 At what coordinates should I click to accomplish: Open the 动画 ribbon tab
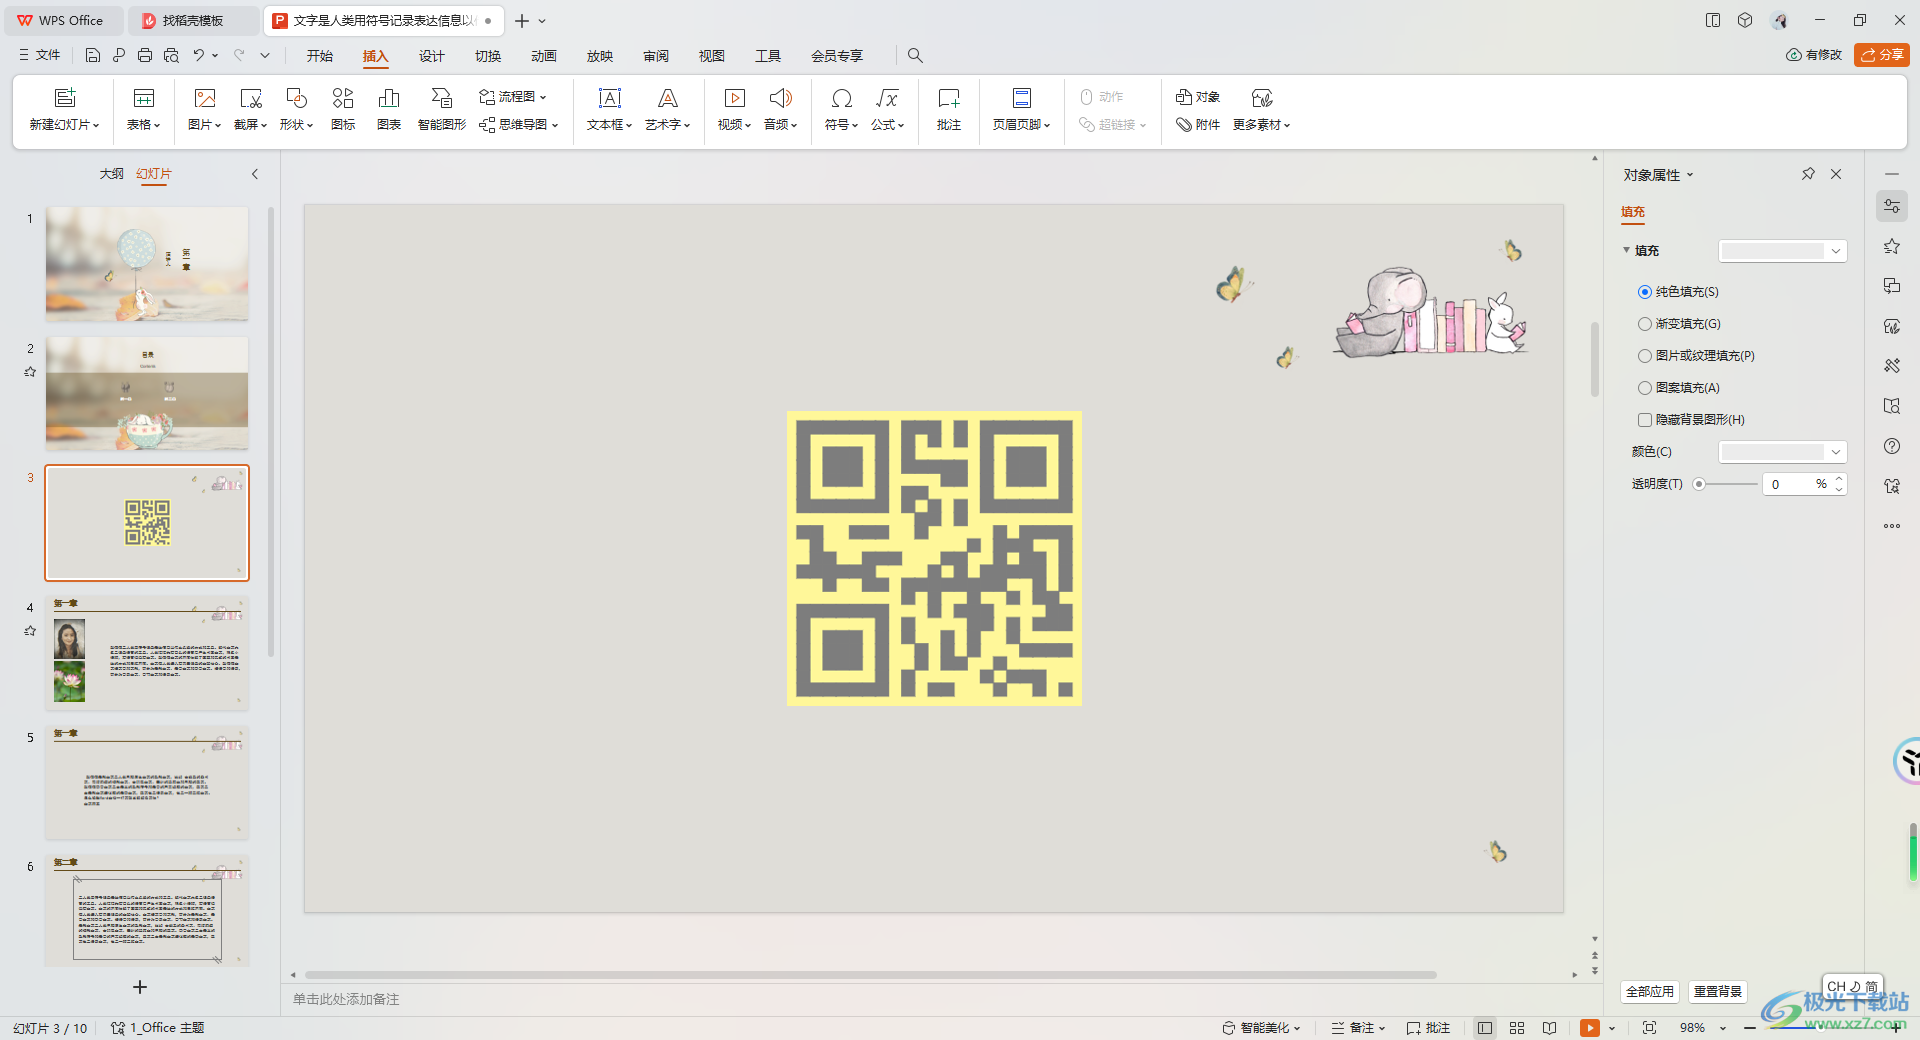(544, 56)
